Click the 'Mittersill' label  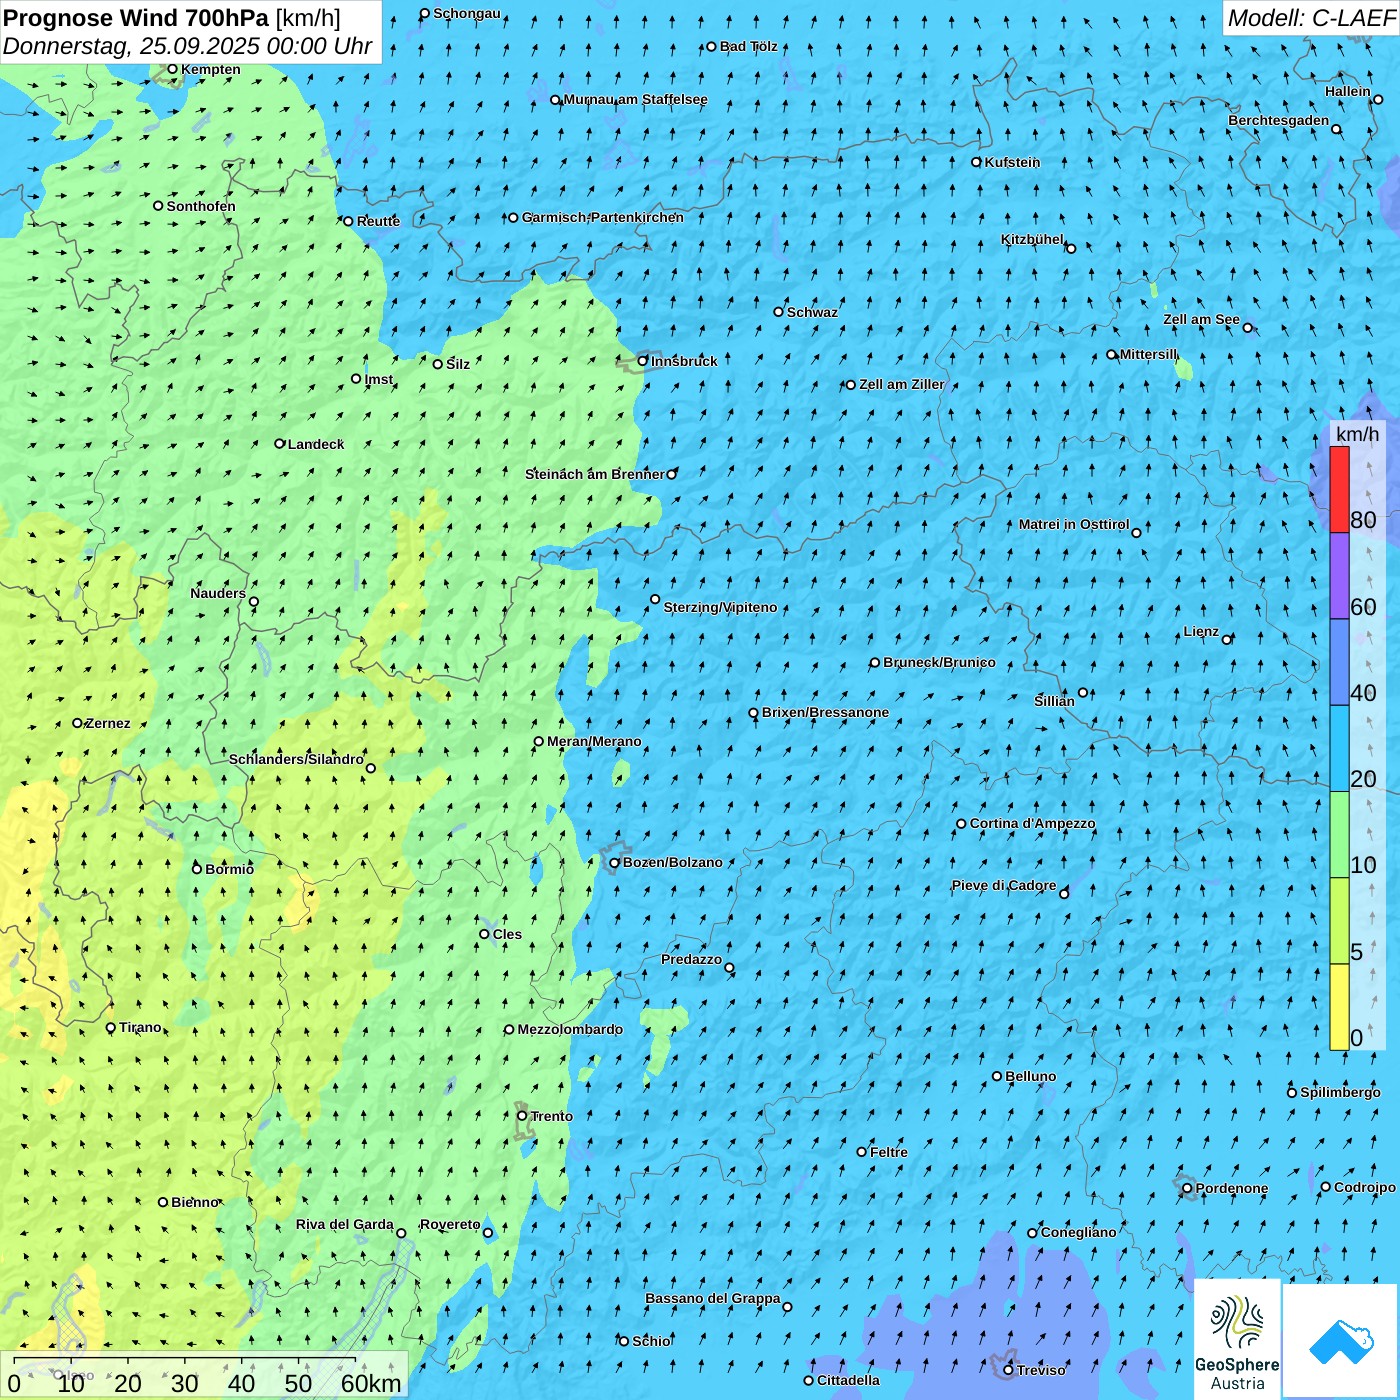(x=1149, y=354)
